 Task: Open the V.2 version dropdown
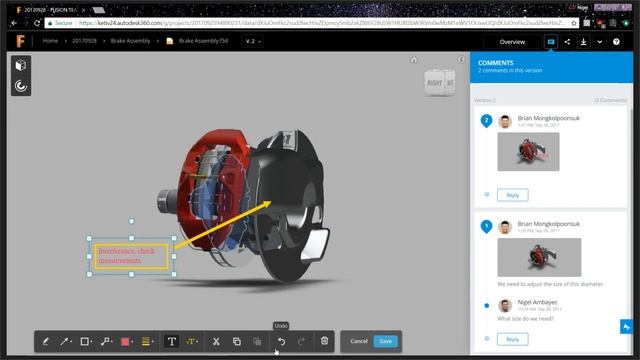click(x=253, y=41)
